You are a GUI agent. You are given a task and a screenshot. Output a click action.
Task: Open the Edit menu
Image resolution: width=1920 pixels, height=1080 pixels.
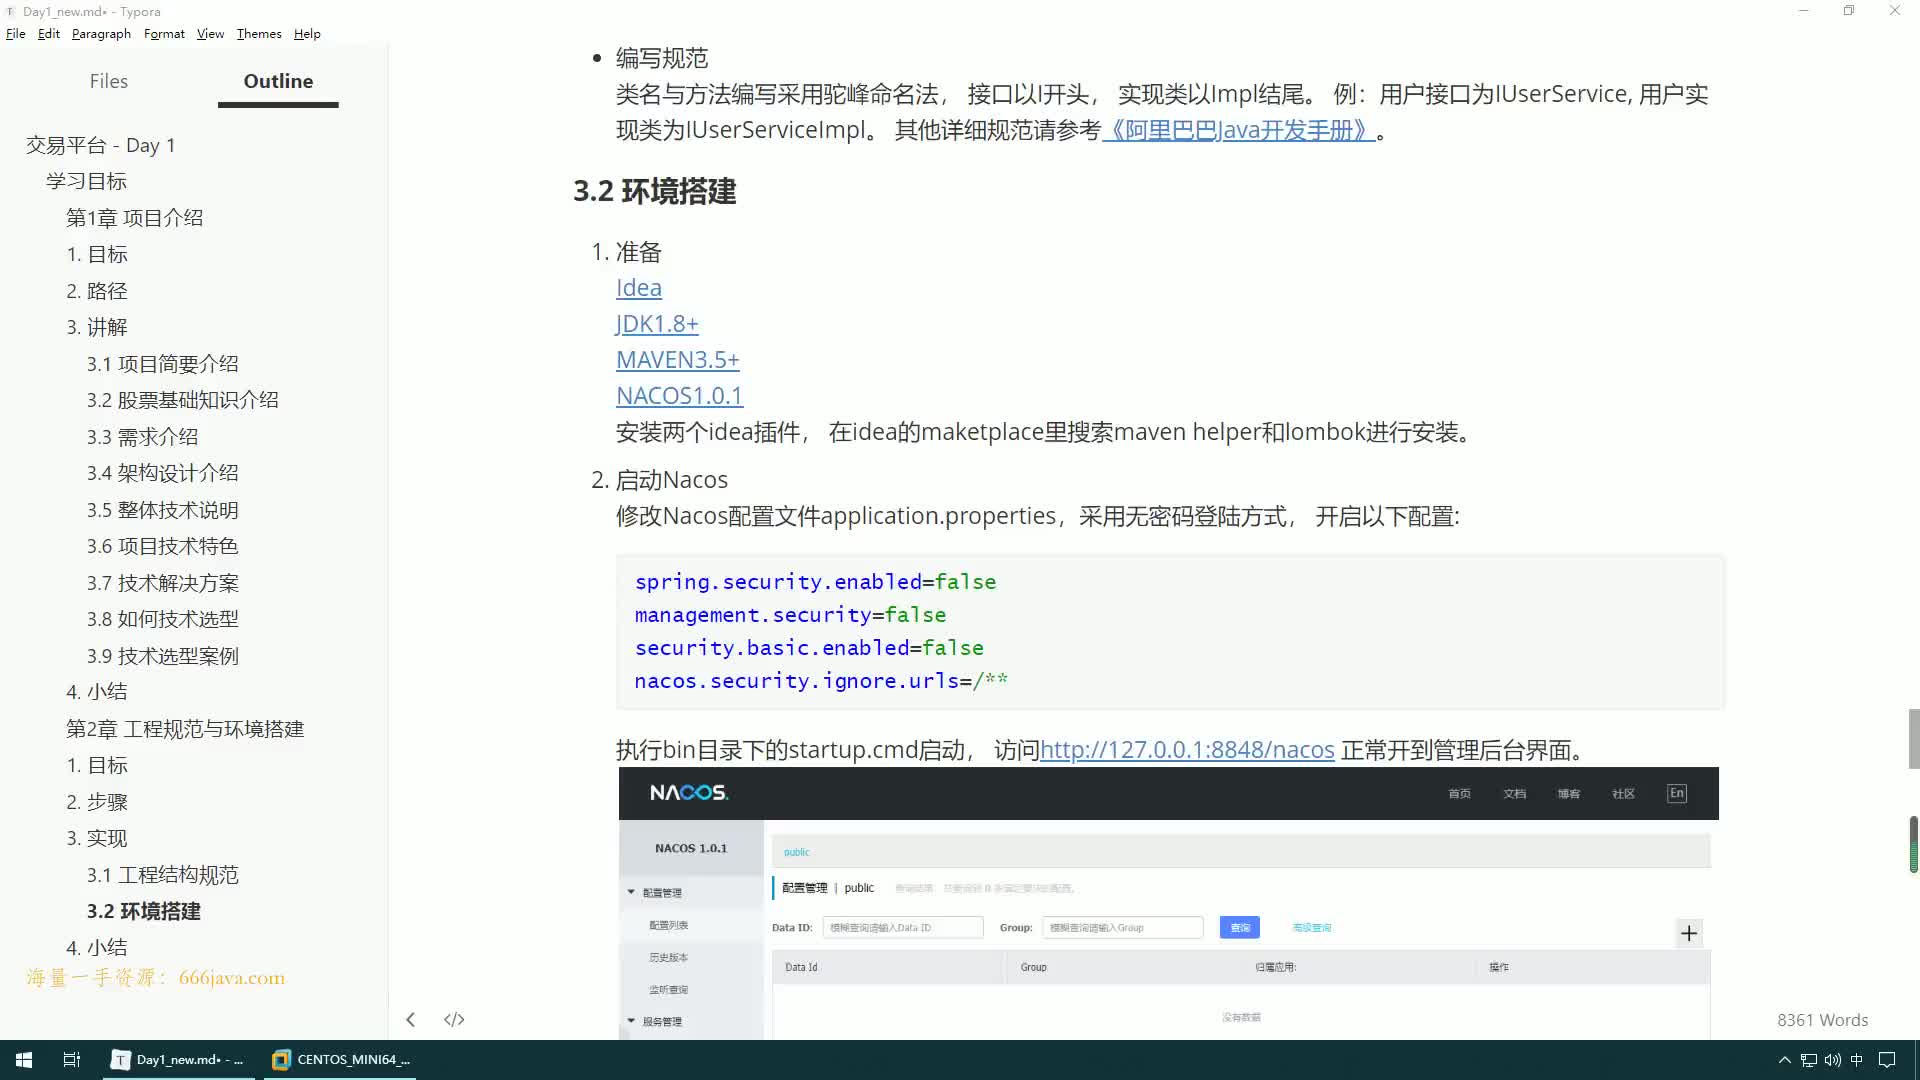click(x=49, y=33)
